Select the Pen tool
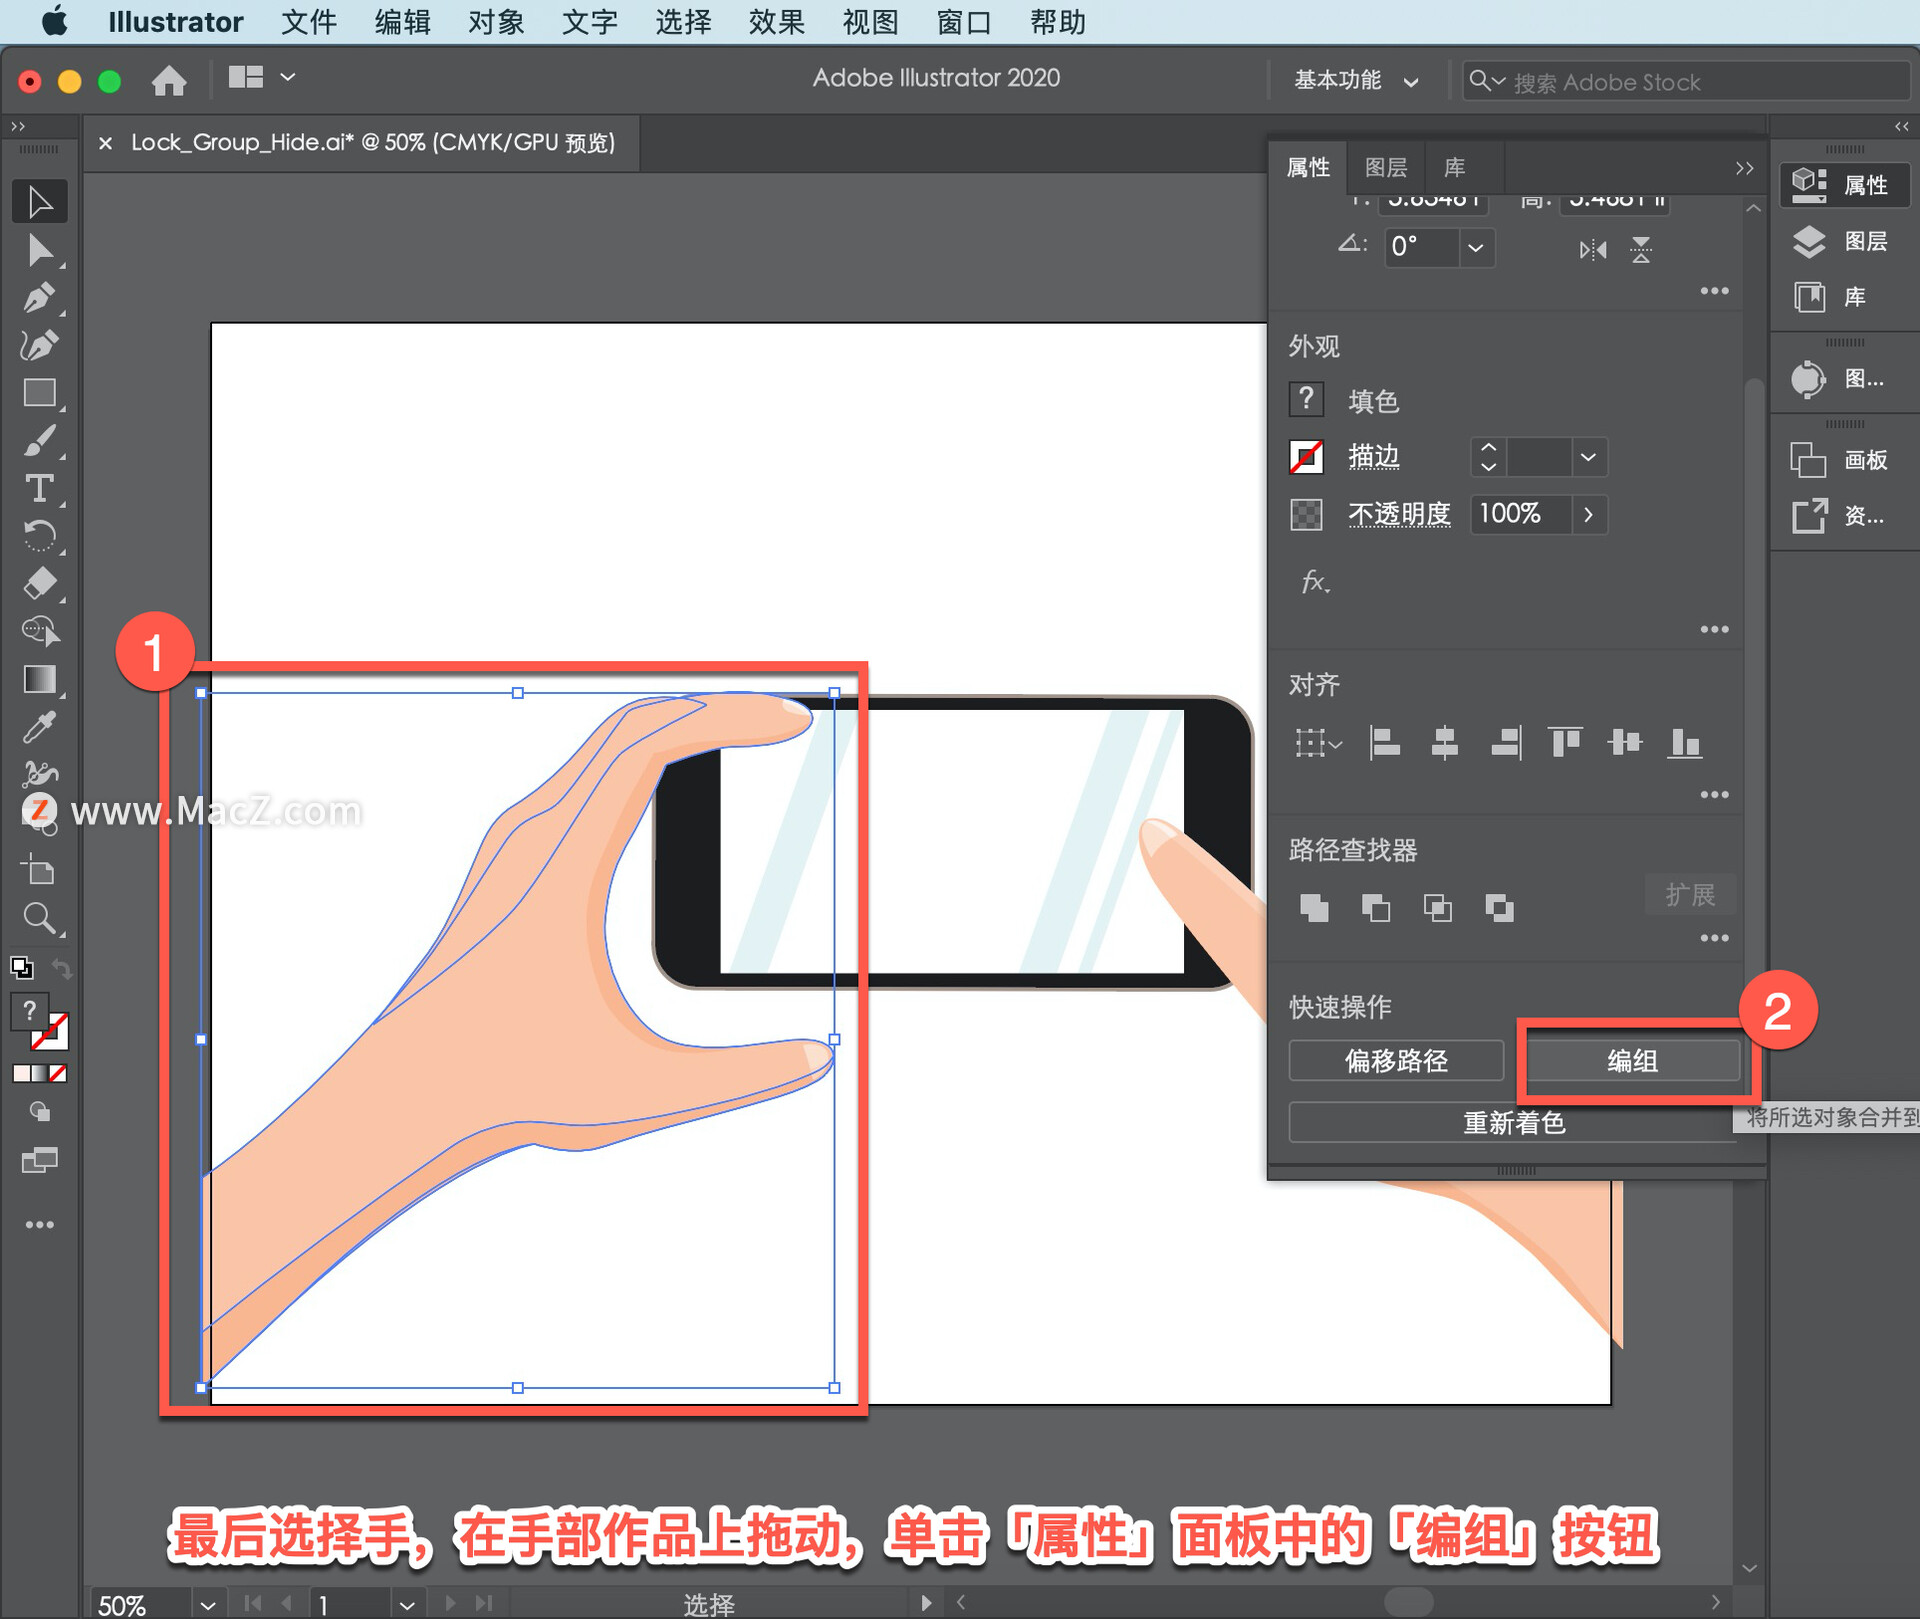Image resolution: width=1920 pixels, height=1619 pixels. pyautogui.click(x=40, y=297)
